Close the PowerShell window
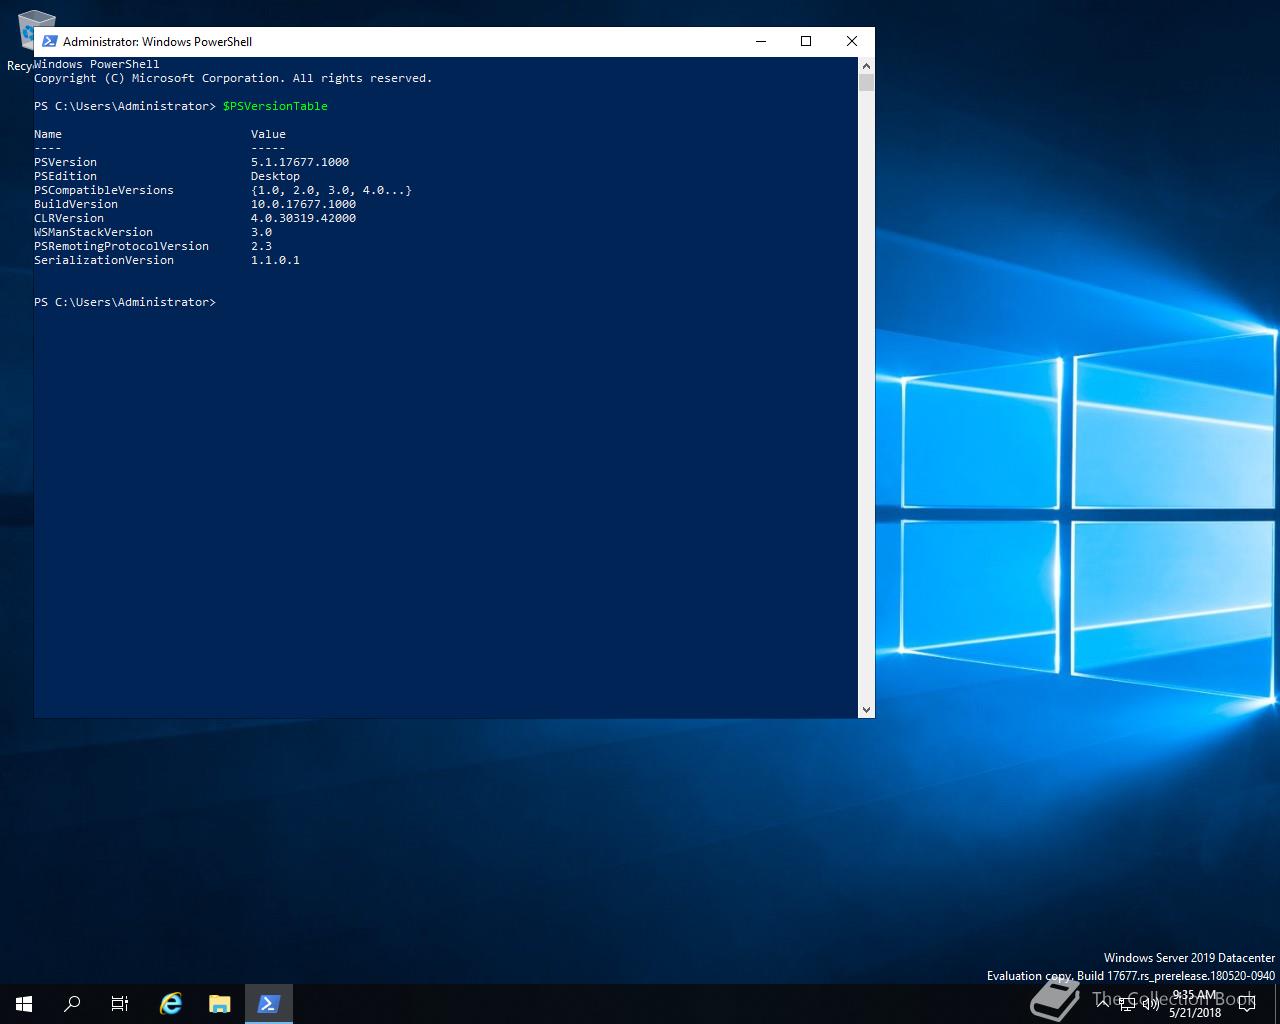 [852, 41]
